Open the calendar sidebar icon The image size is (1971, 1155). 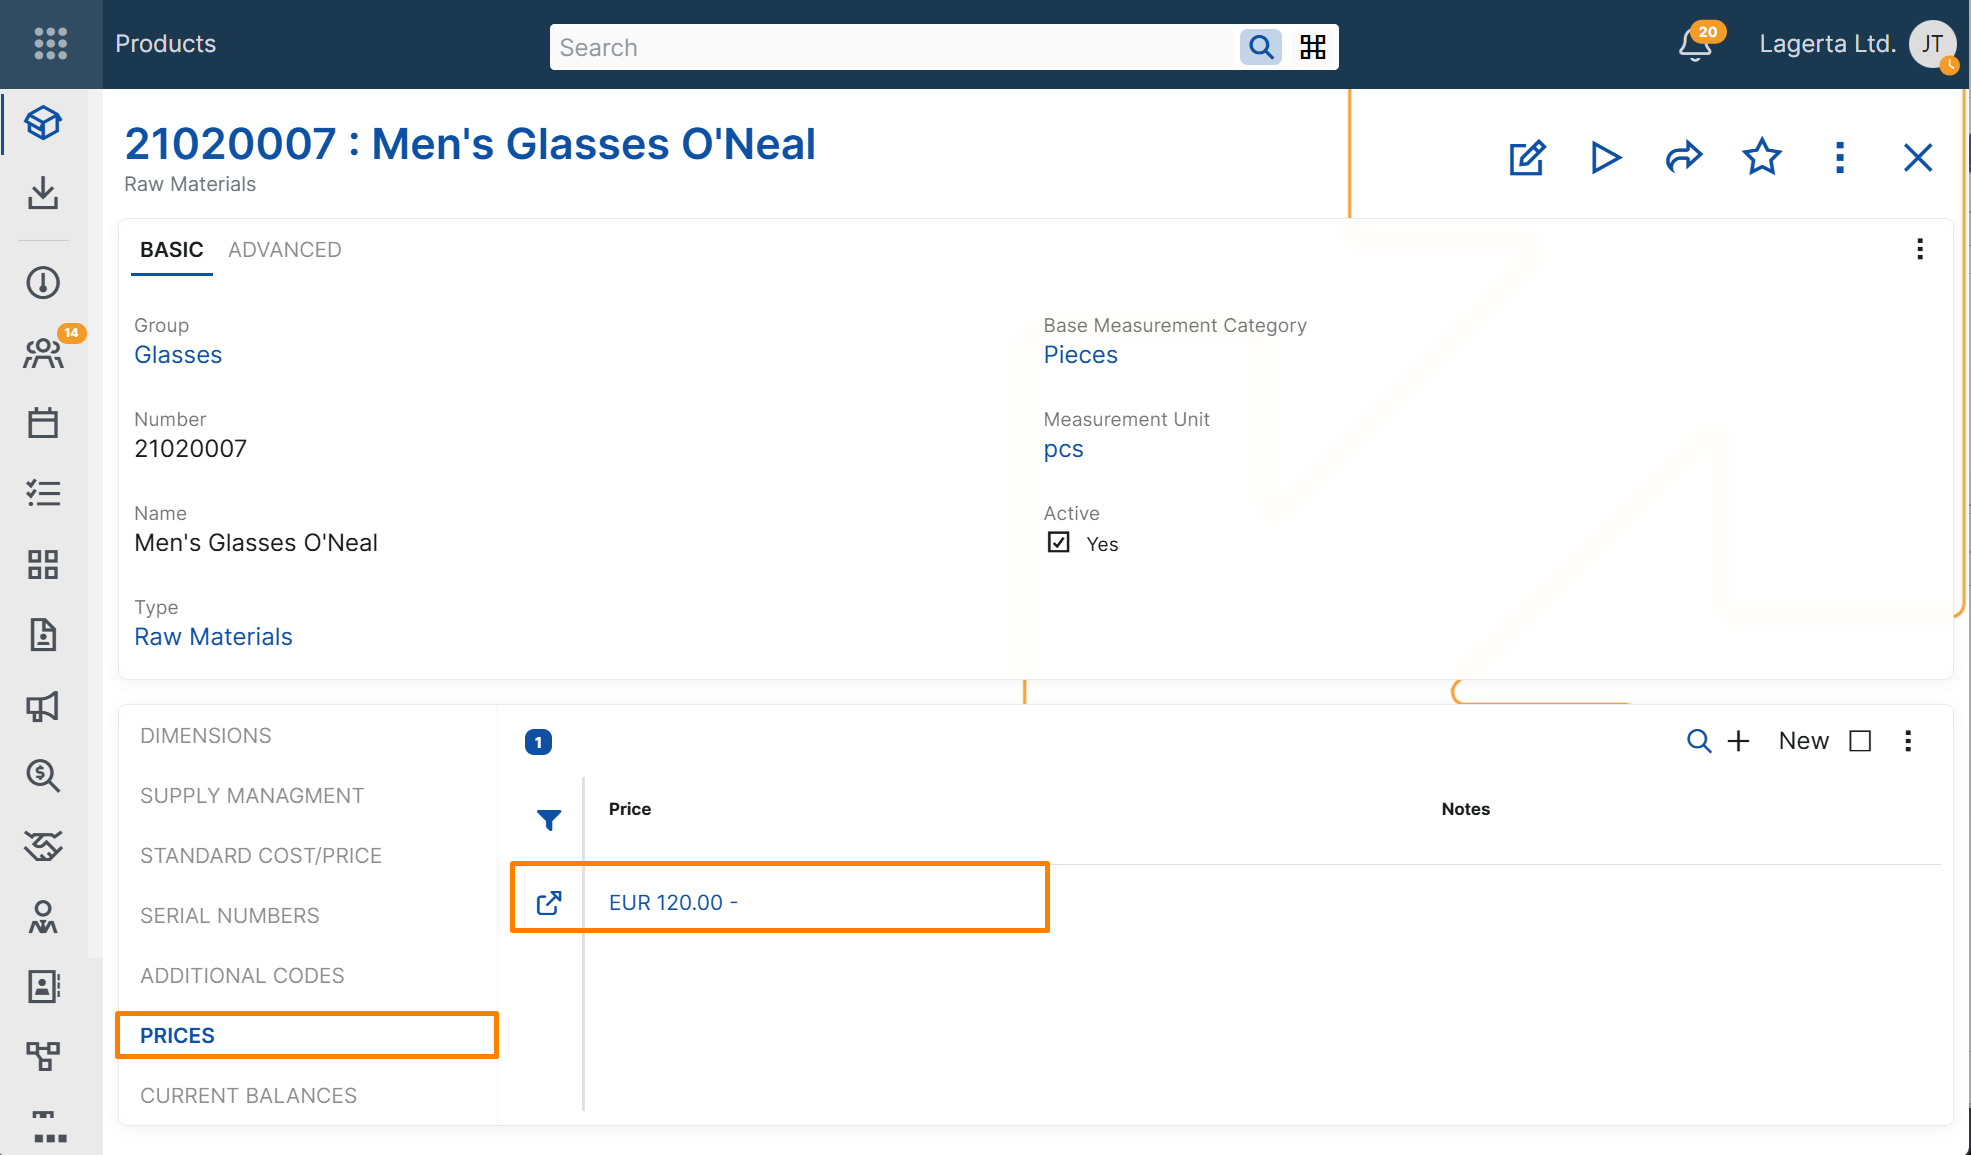click(43, 423)
